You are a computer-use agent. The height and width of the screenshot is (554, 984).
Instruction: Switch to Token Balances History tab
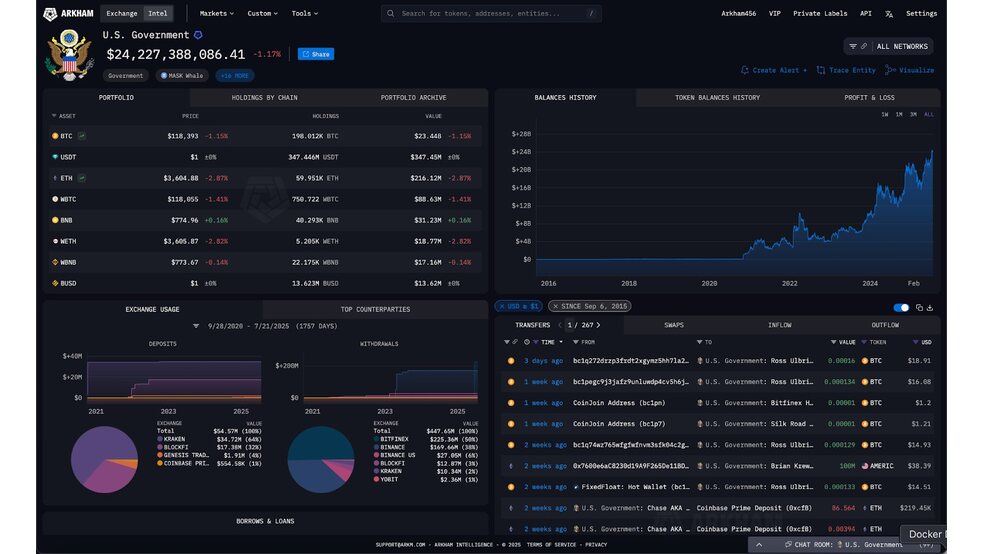point(717,98)
